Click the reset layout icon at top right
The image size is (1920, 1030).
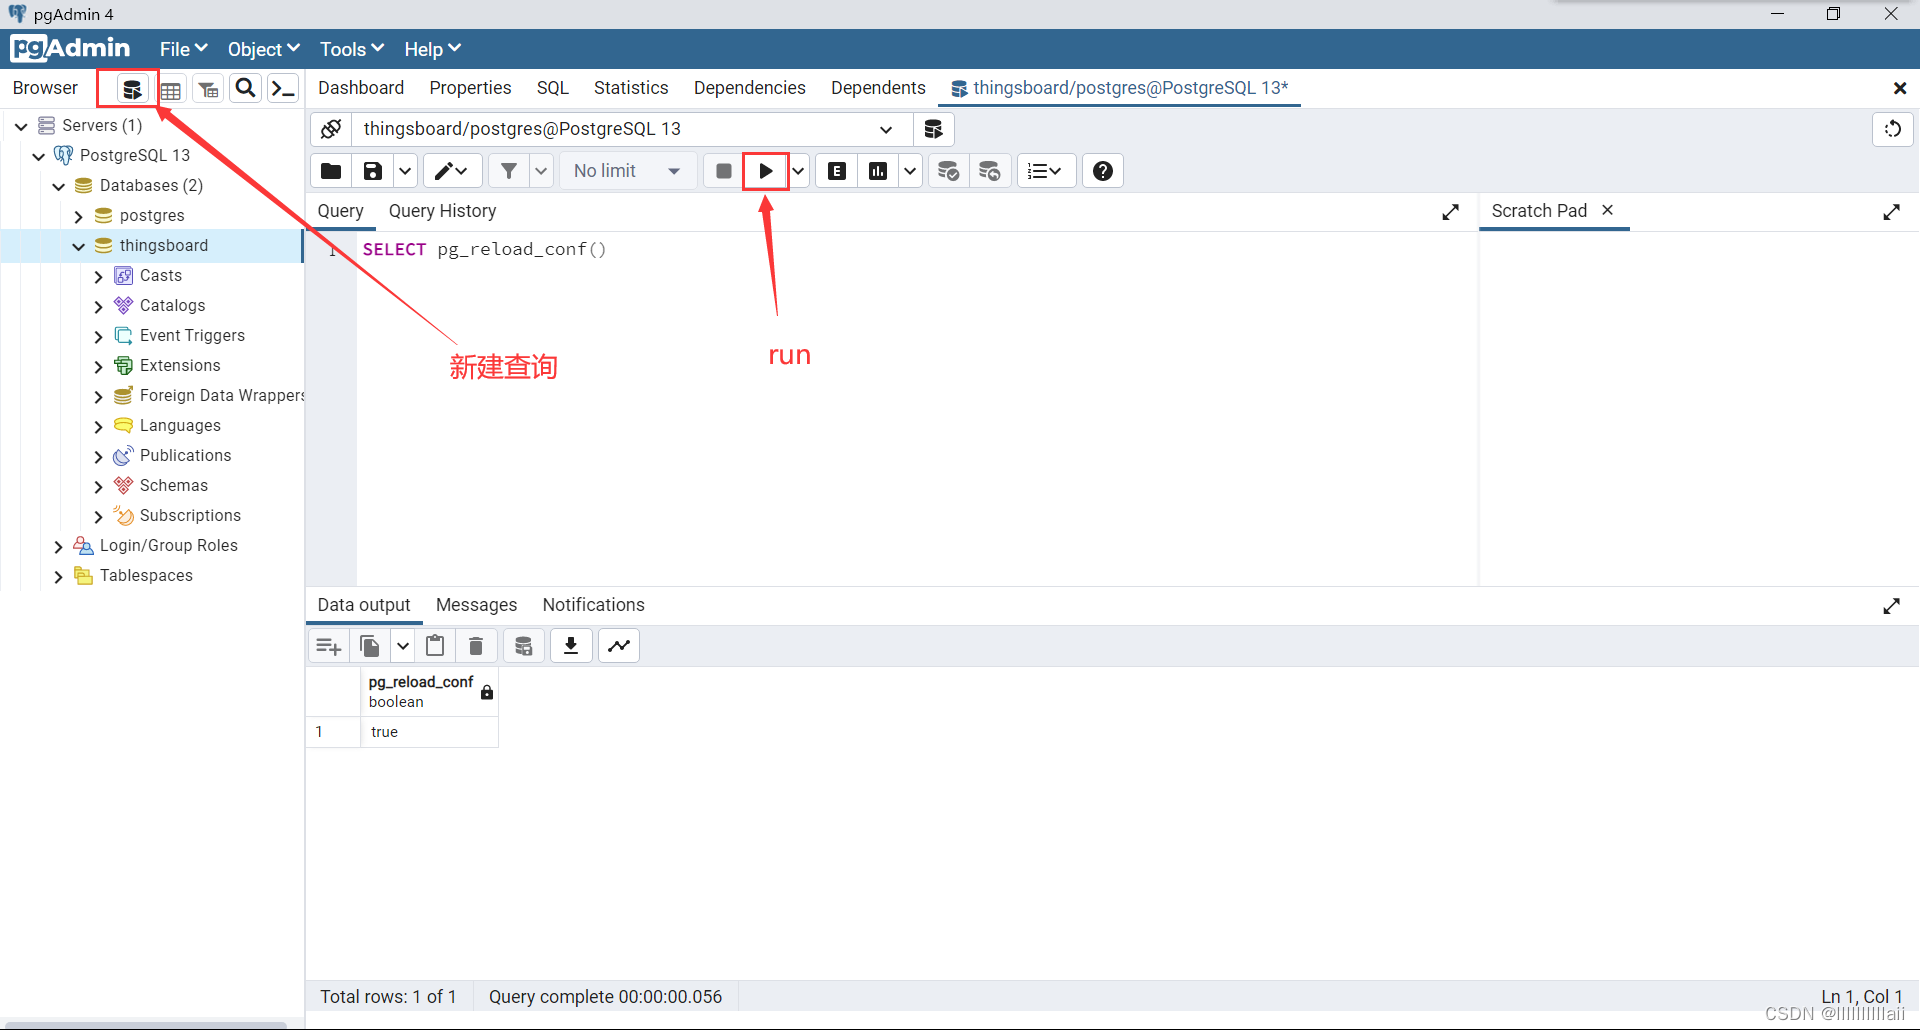[1893, 129]
